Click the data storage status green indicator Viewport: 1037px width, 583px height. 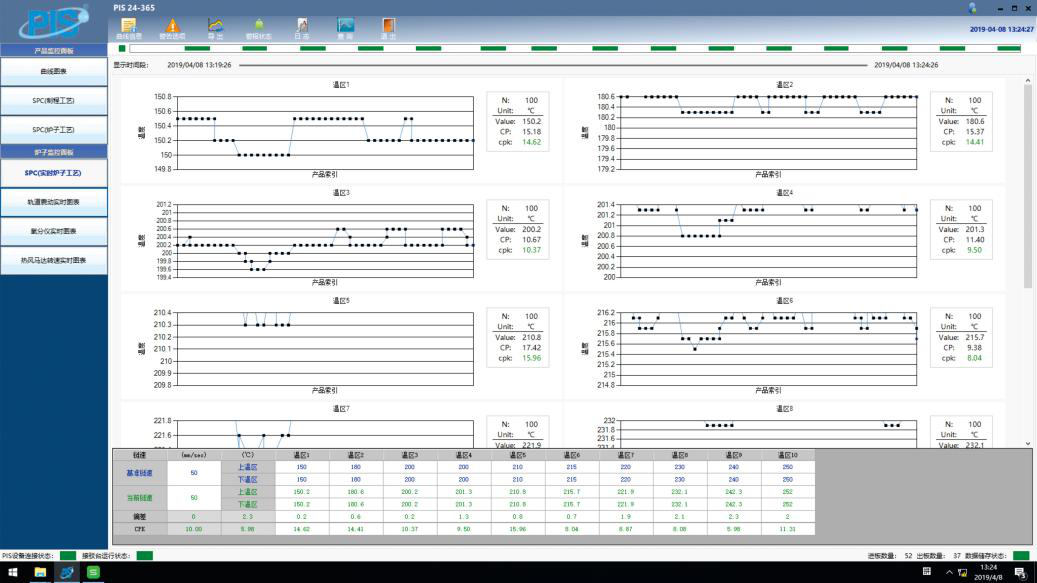click(x=1021, y=556)
